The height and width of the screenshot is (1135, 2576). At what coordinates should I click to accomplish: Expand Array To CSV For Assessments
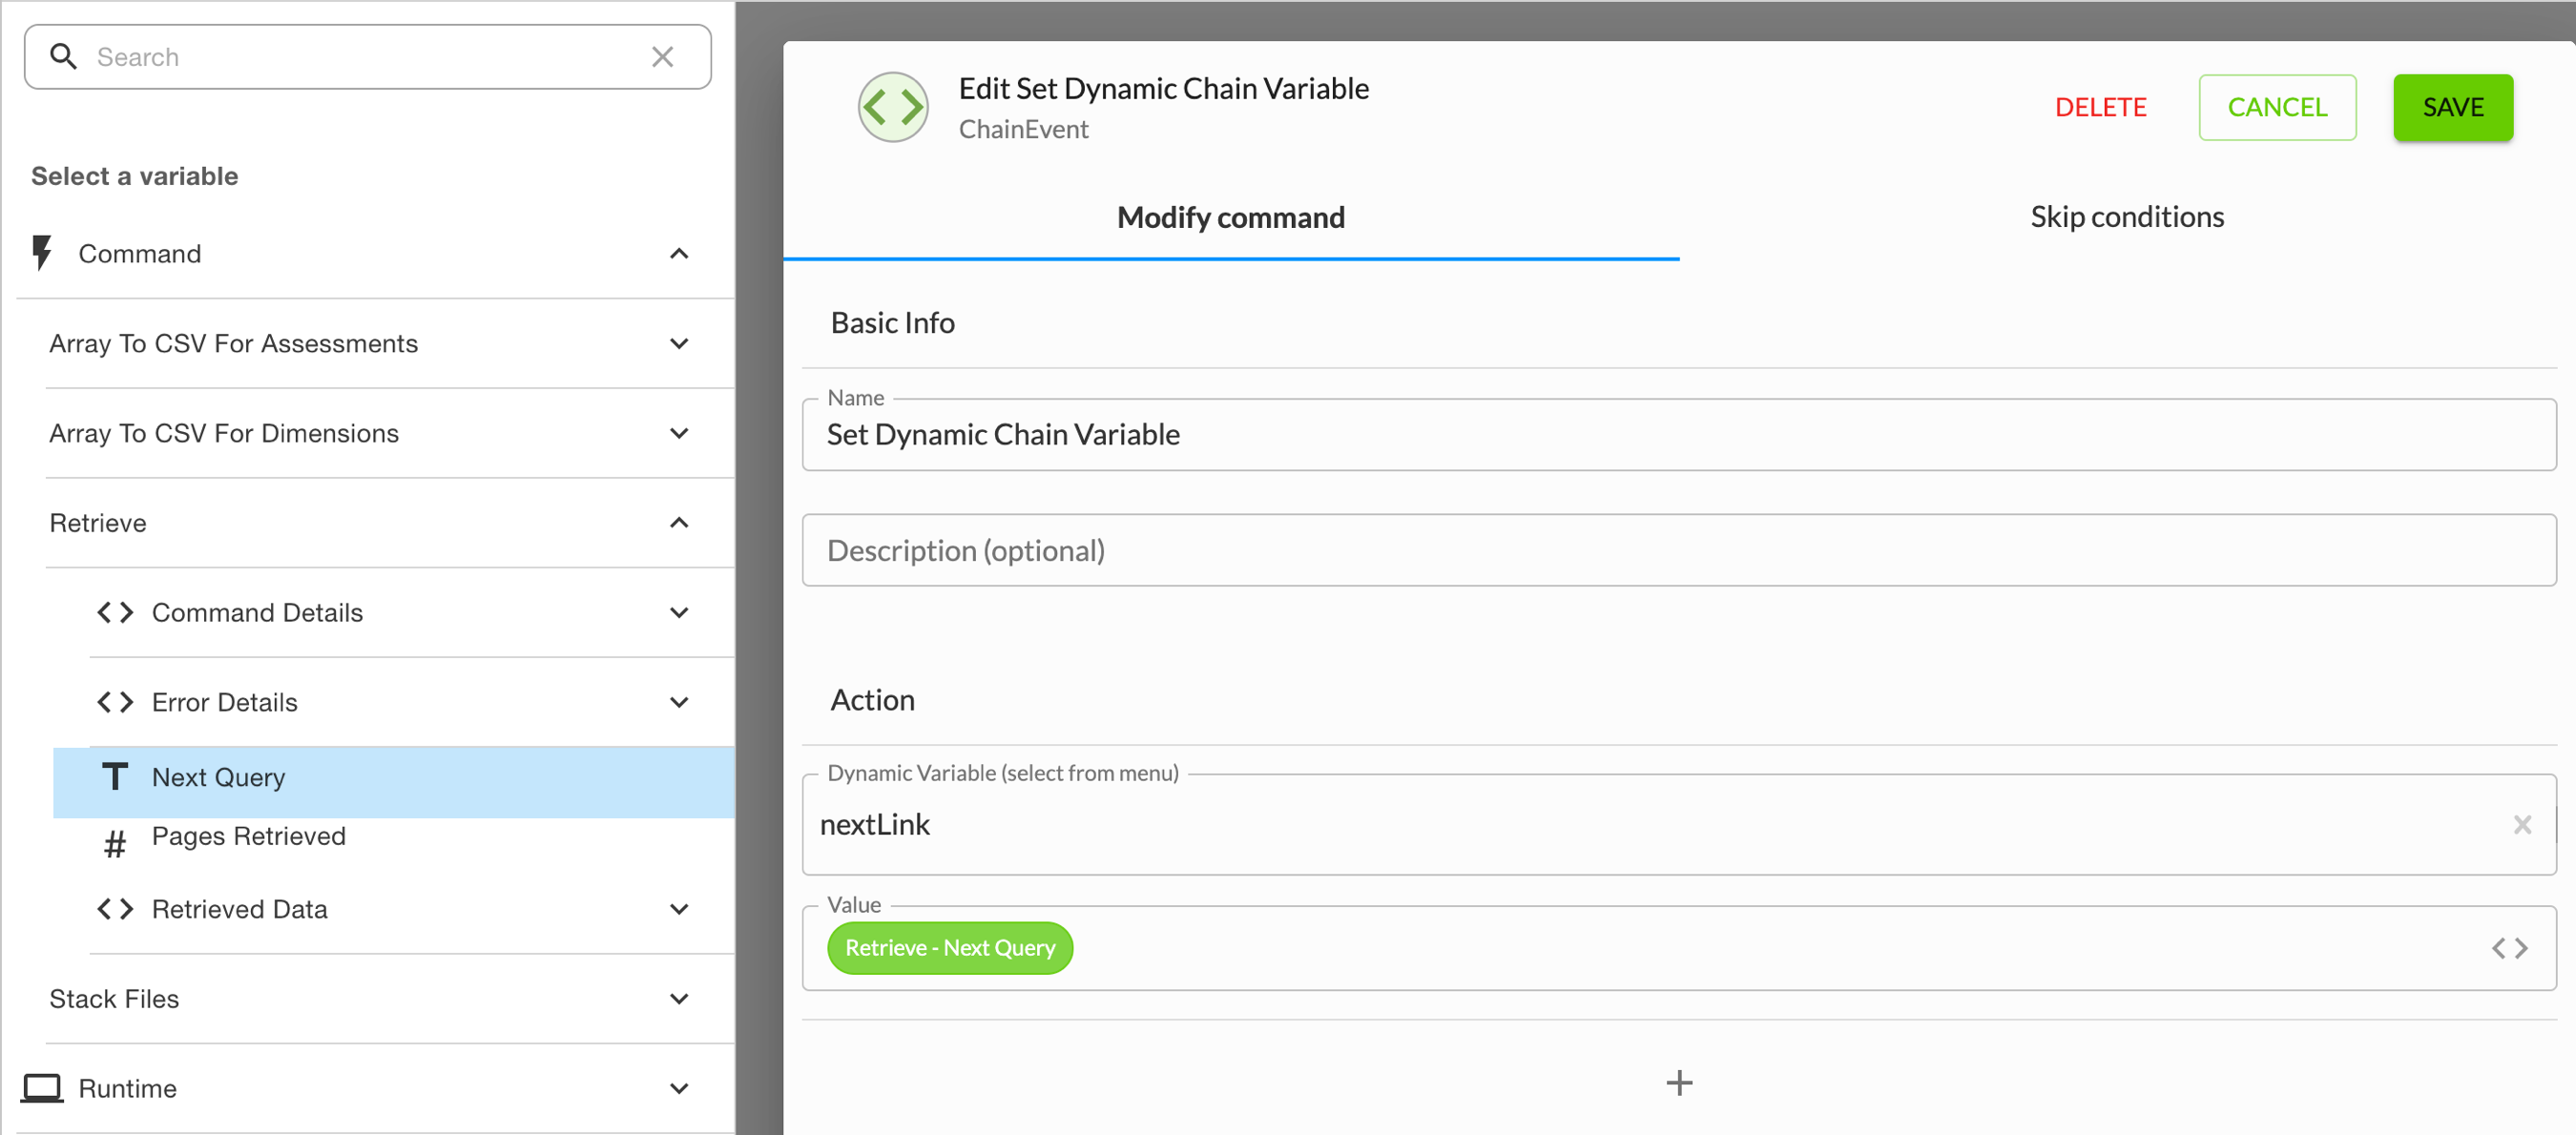(679, 343)
